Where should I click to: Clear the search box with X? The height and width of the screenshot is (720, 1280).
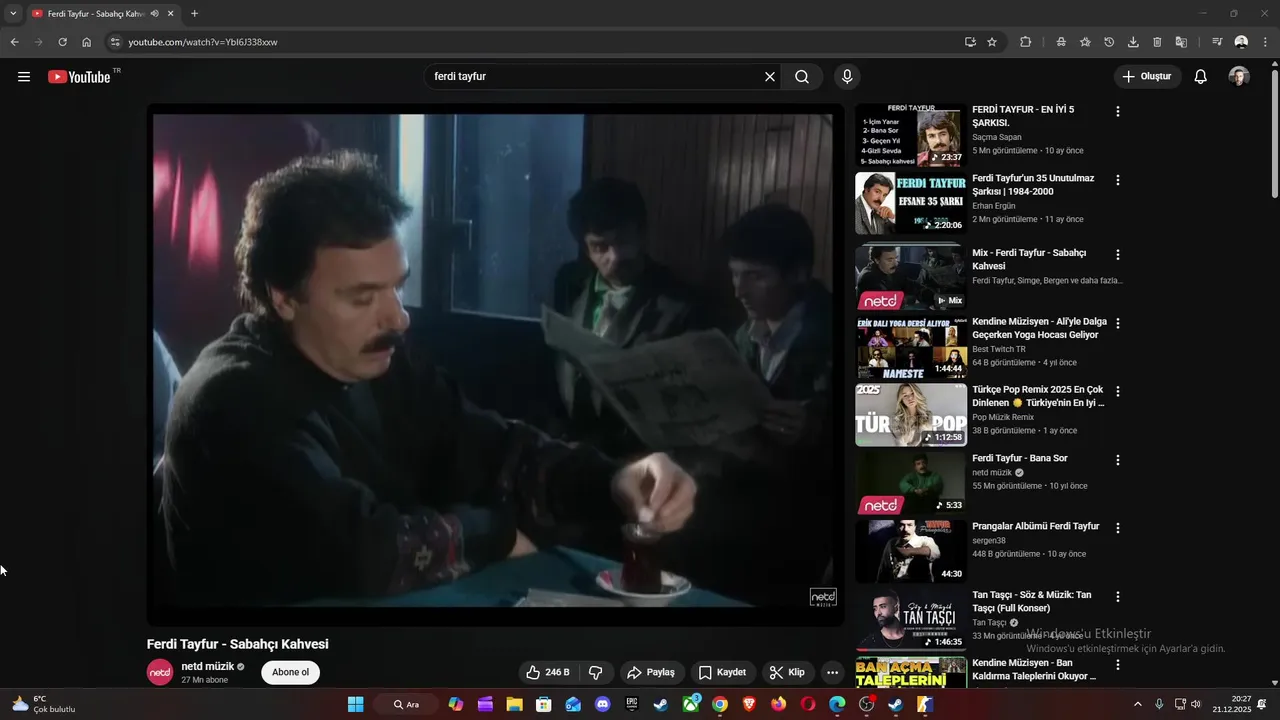click(770, 77)
